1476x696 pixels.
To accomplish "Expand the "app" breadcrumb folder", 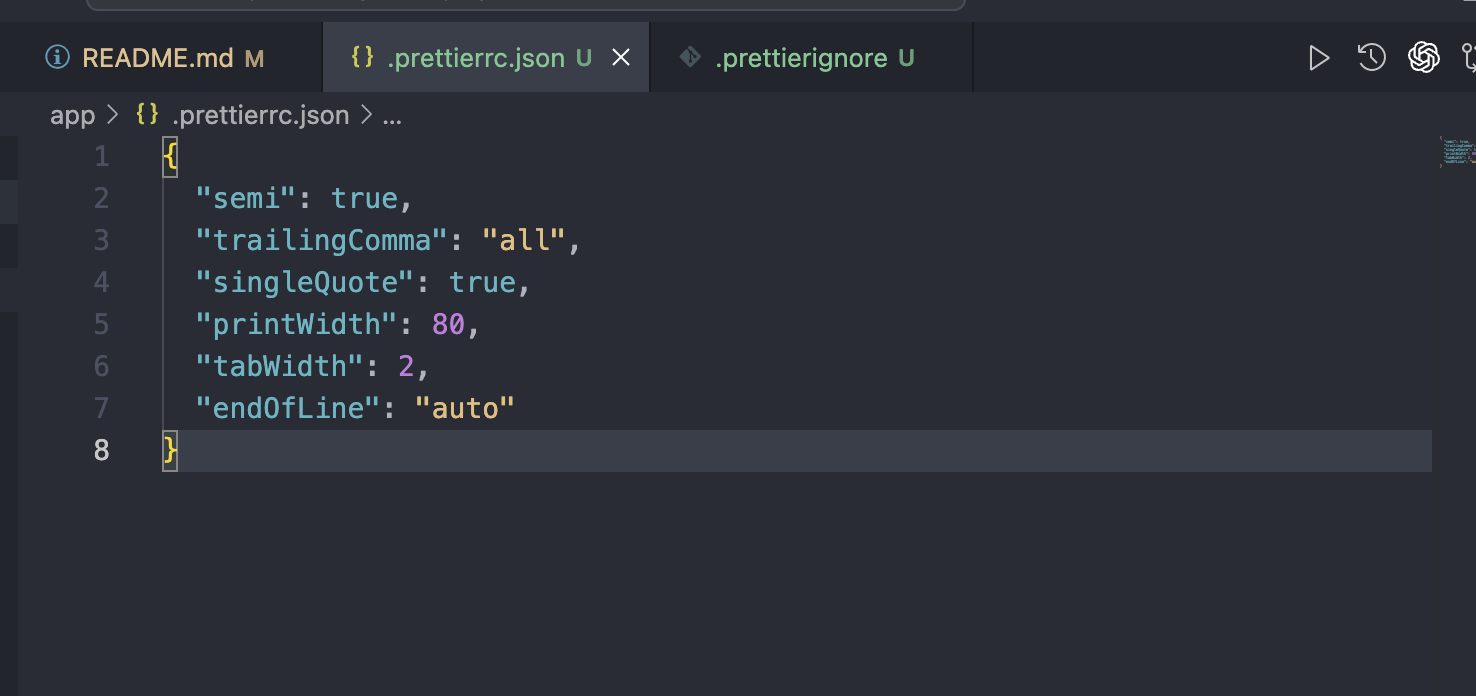I will point(72,115).
